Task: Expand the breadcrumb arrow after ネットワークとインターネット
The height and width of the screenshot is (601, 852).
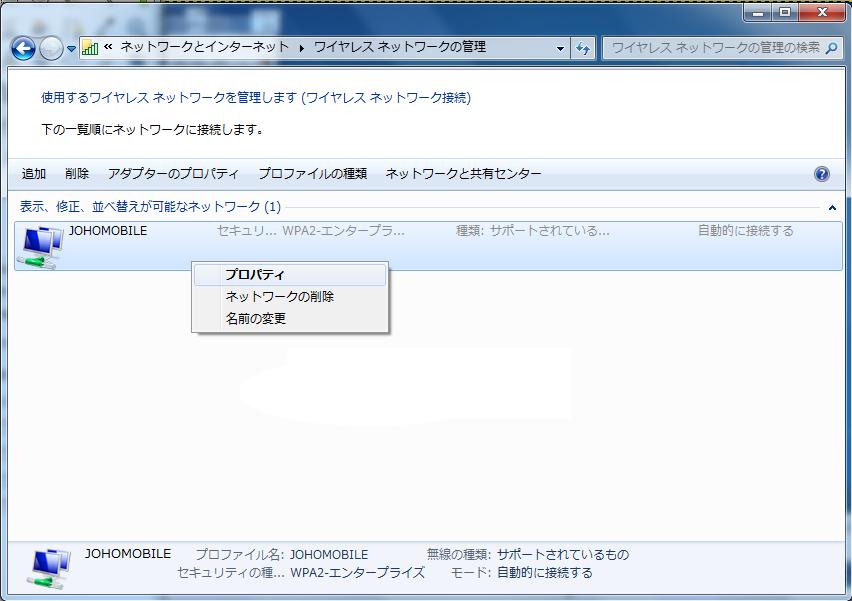Action: (x=302, y=48)
